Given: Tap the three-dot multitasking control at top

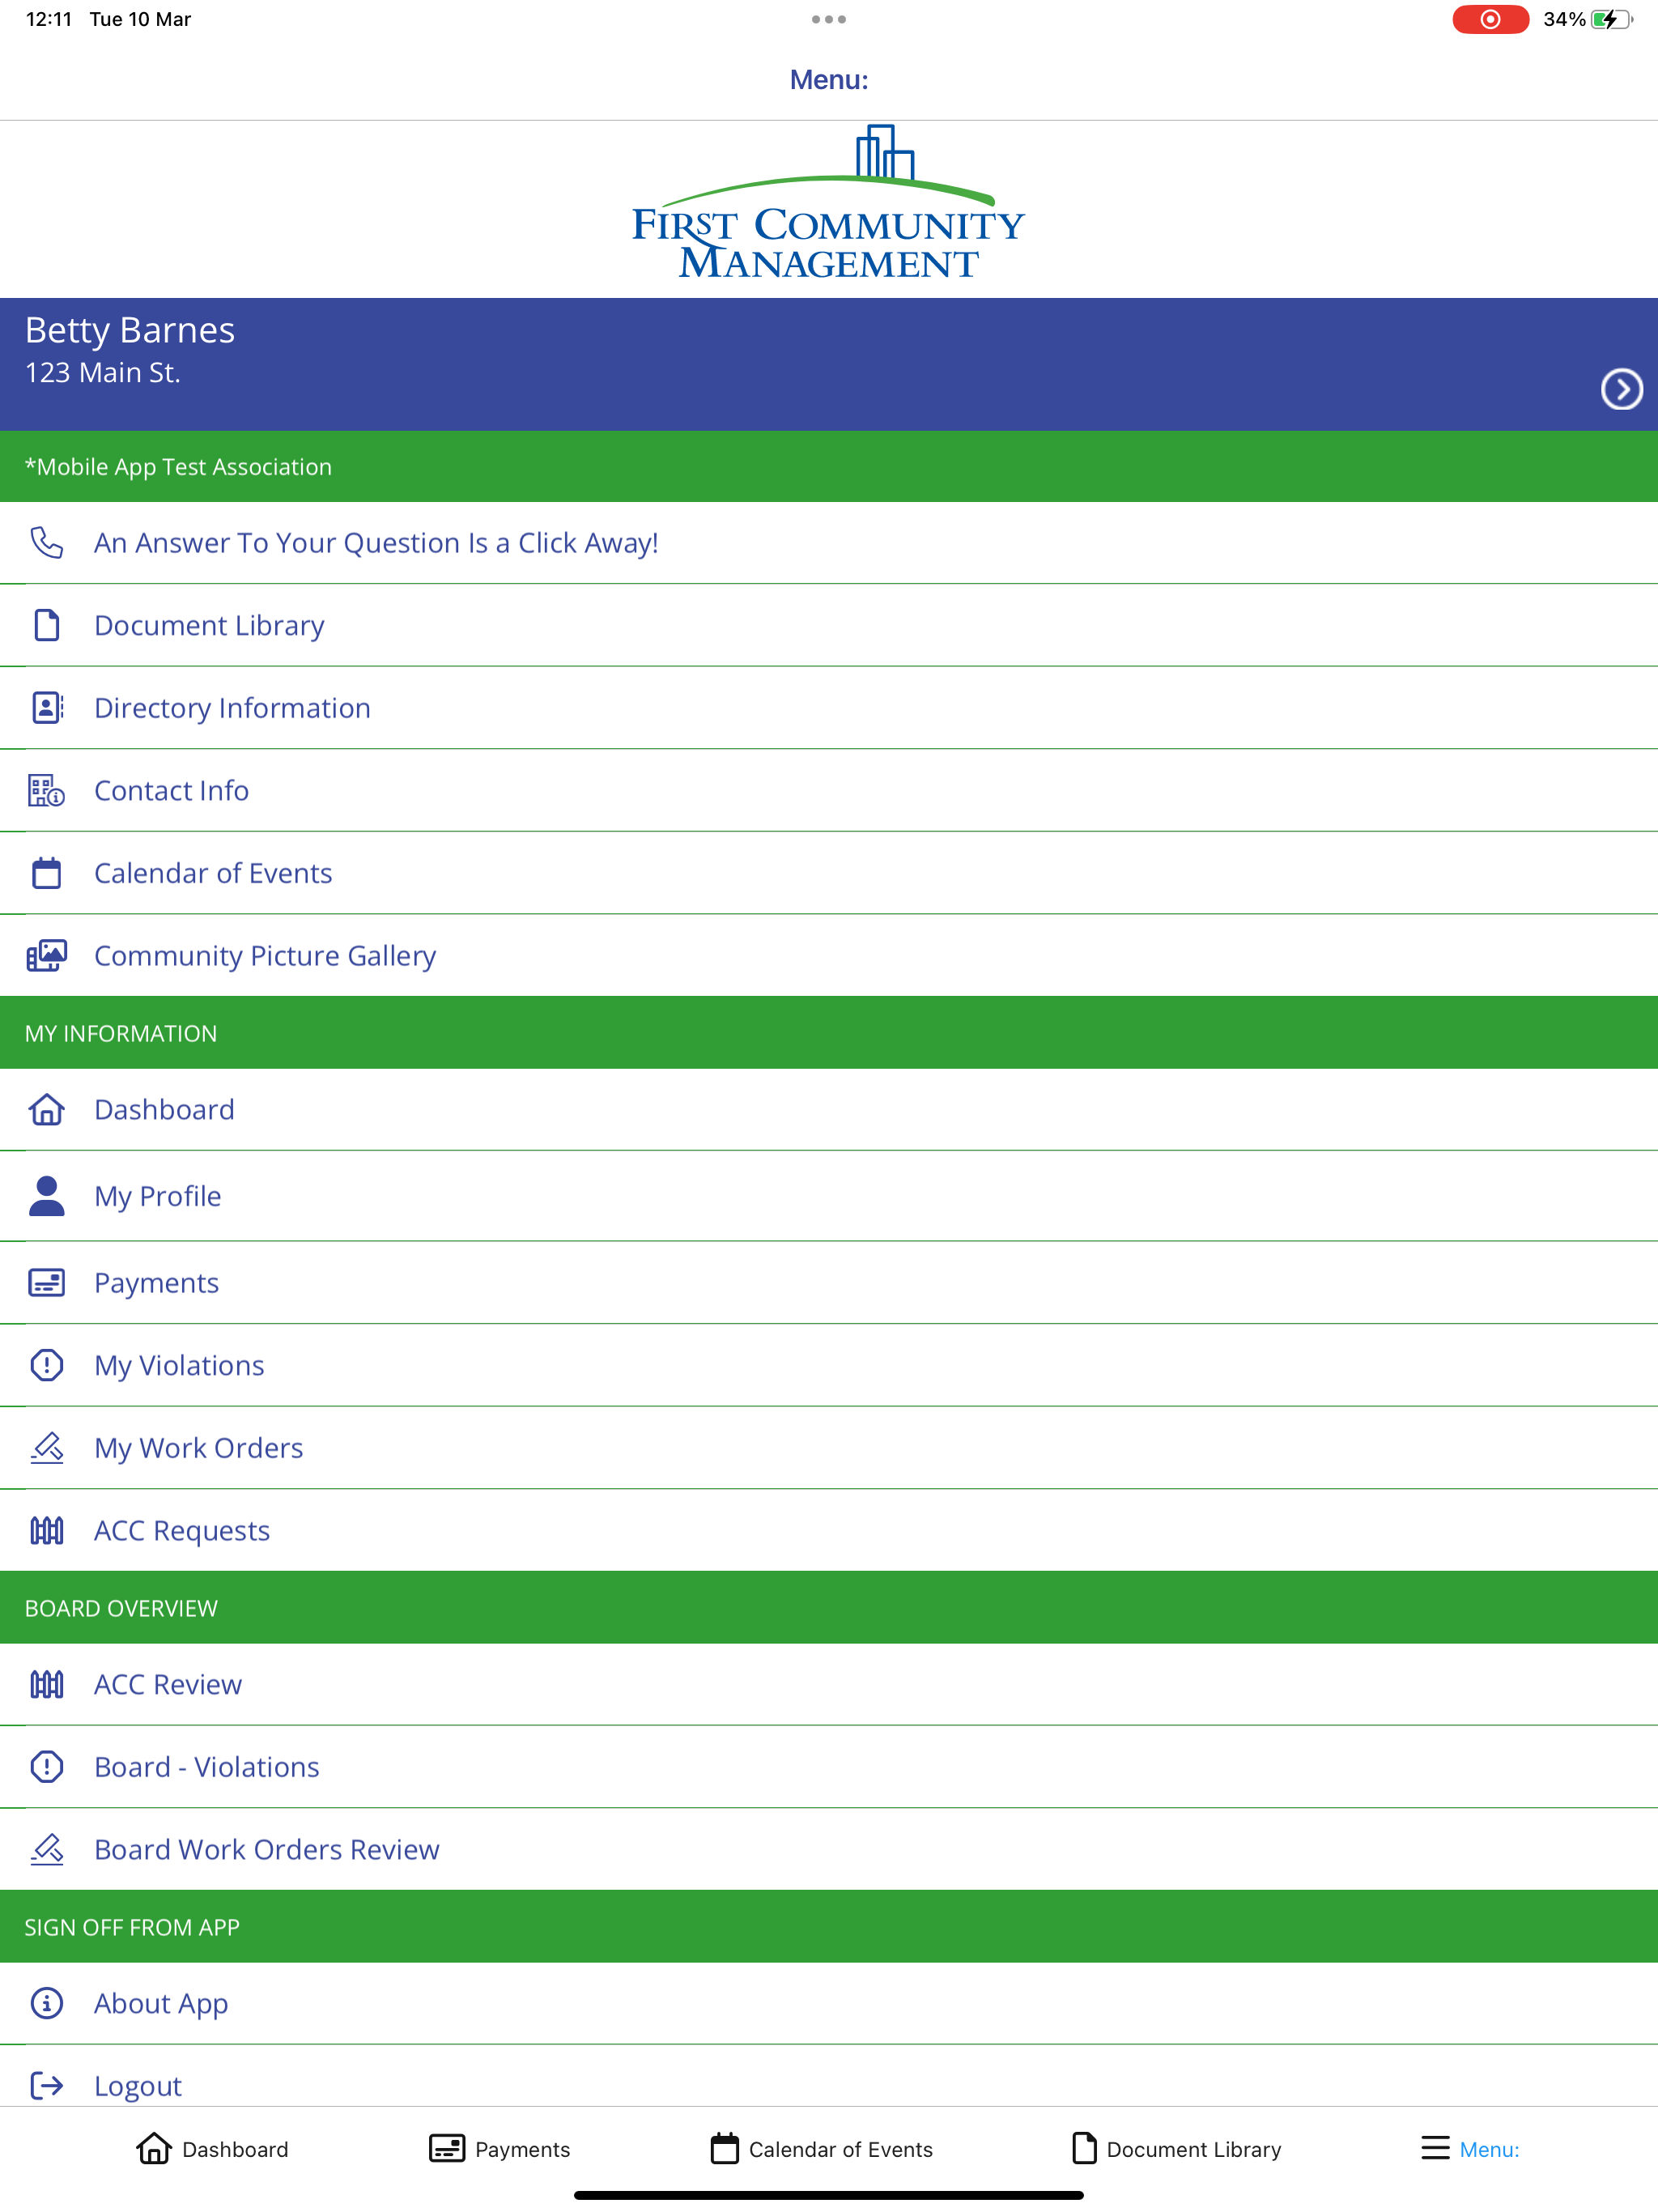Looking at the screenshot, I should (829, 19).
